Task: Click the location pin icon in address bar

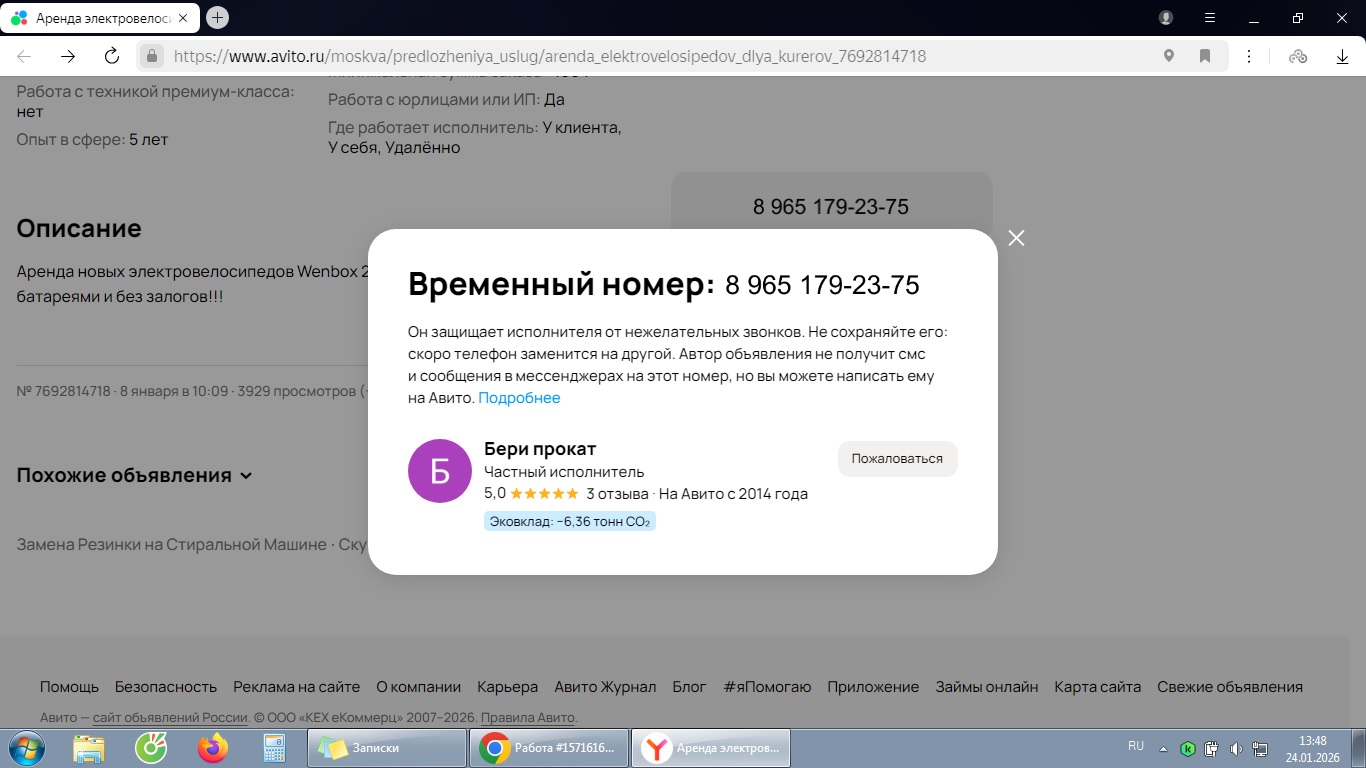Action: [1168, 56]
